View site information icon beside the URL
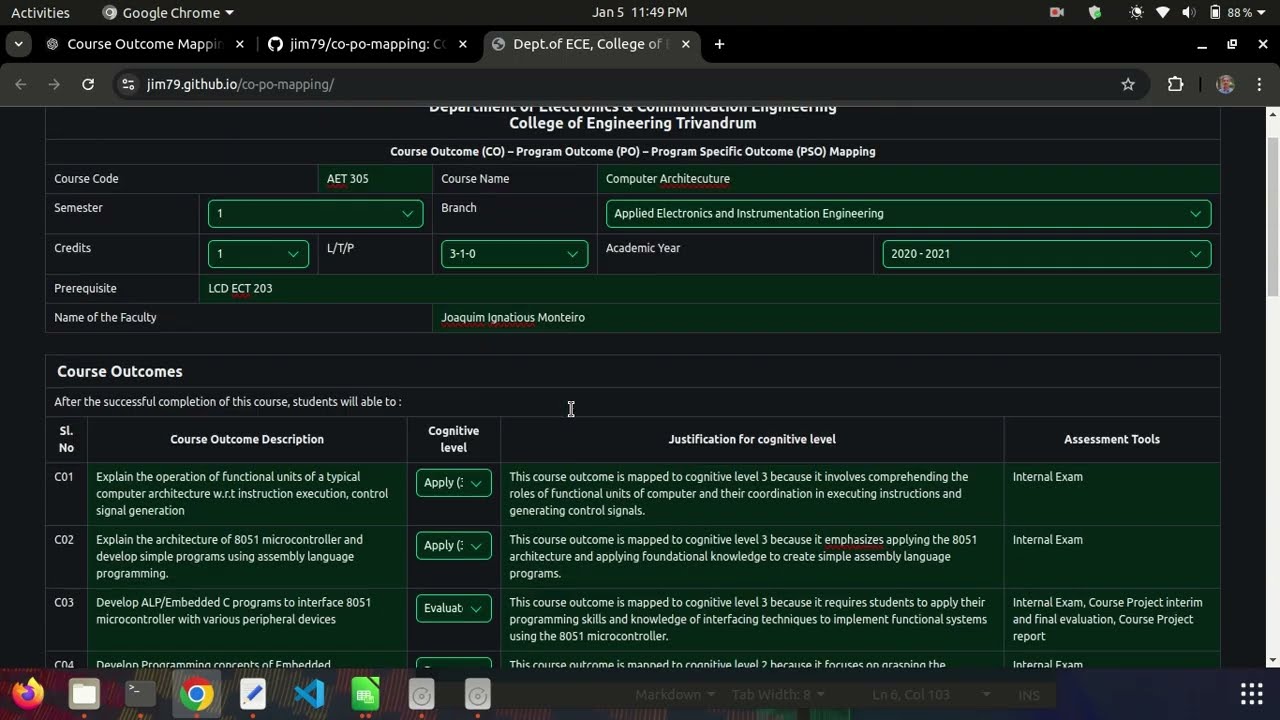Image resolution: width=1280 pixels, height=720 pixels. tap(127, 84)
